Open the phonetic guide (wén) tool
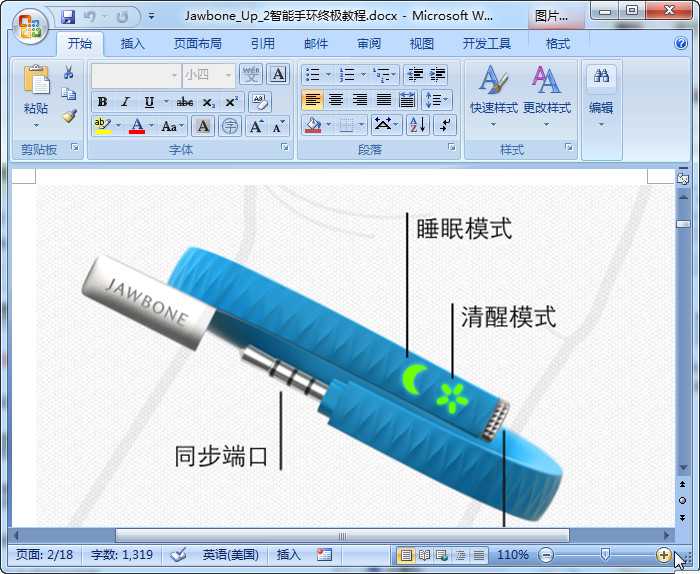This screenshot has width=700, height=574. coord(251,74)
